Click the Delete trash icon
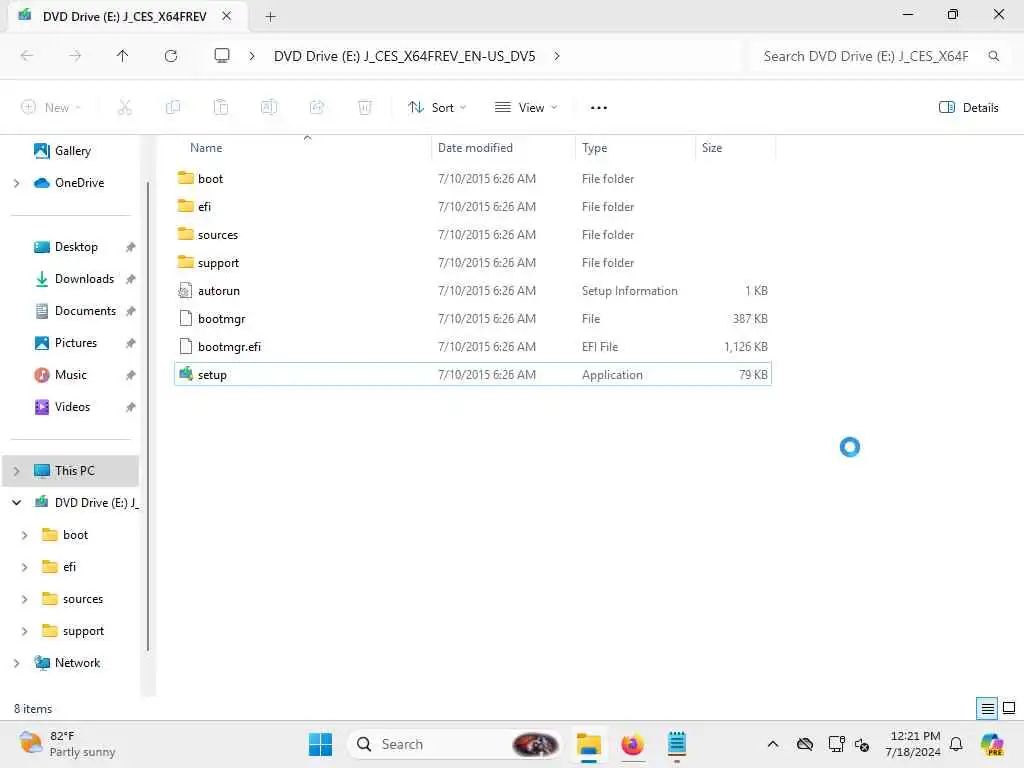 [x=365, y=107]
